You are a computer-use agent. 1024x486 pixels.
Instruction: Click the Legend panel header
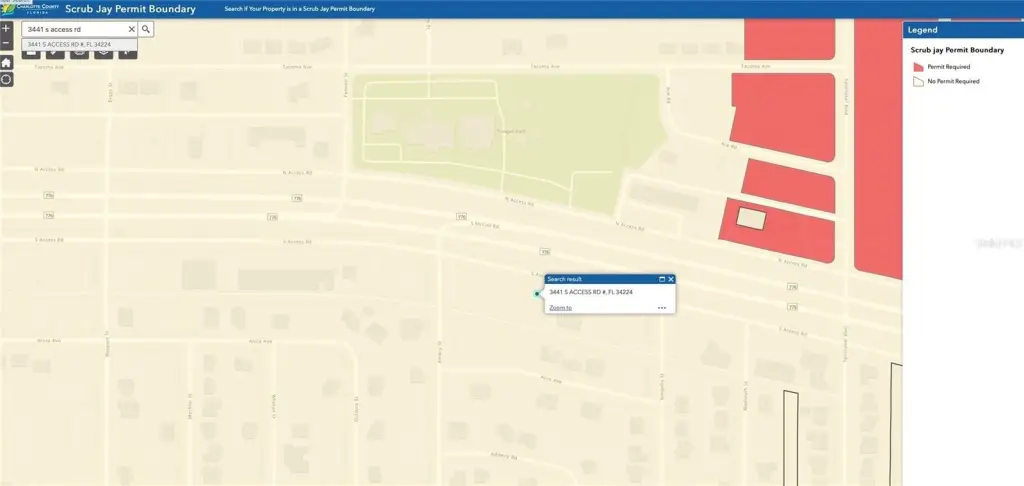[x=962, y=30]
